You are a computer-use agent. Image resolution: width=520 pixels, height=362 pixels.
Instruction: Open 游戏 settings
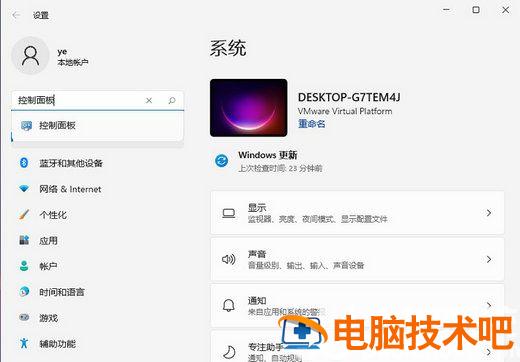48,318
